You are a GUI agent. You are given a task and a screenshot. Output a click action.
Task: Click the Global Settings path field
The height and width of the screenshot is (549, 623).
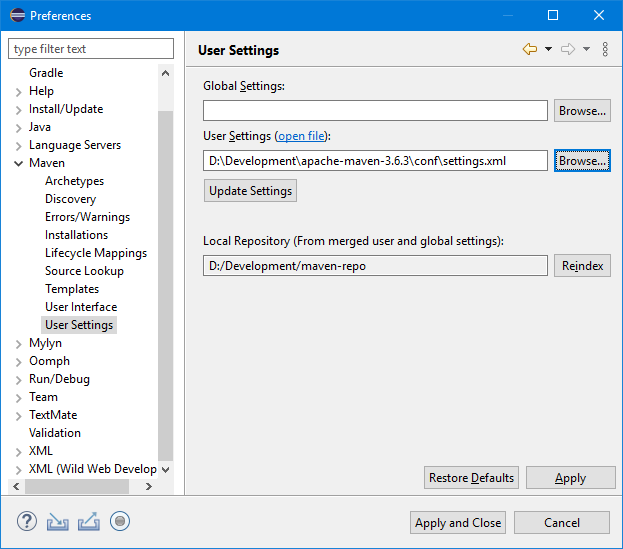[375, 110]
